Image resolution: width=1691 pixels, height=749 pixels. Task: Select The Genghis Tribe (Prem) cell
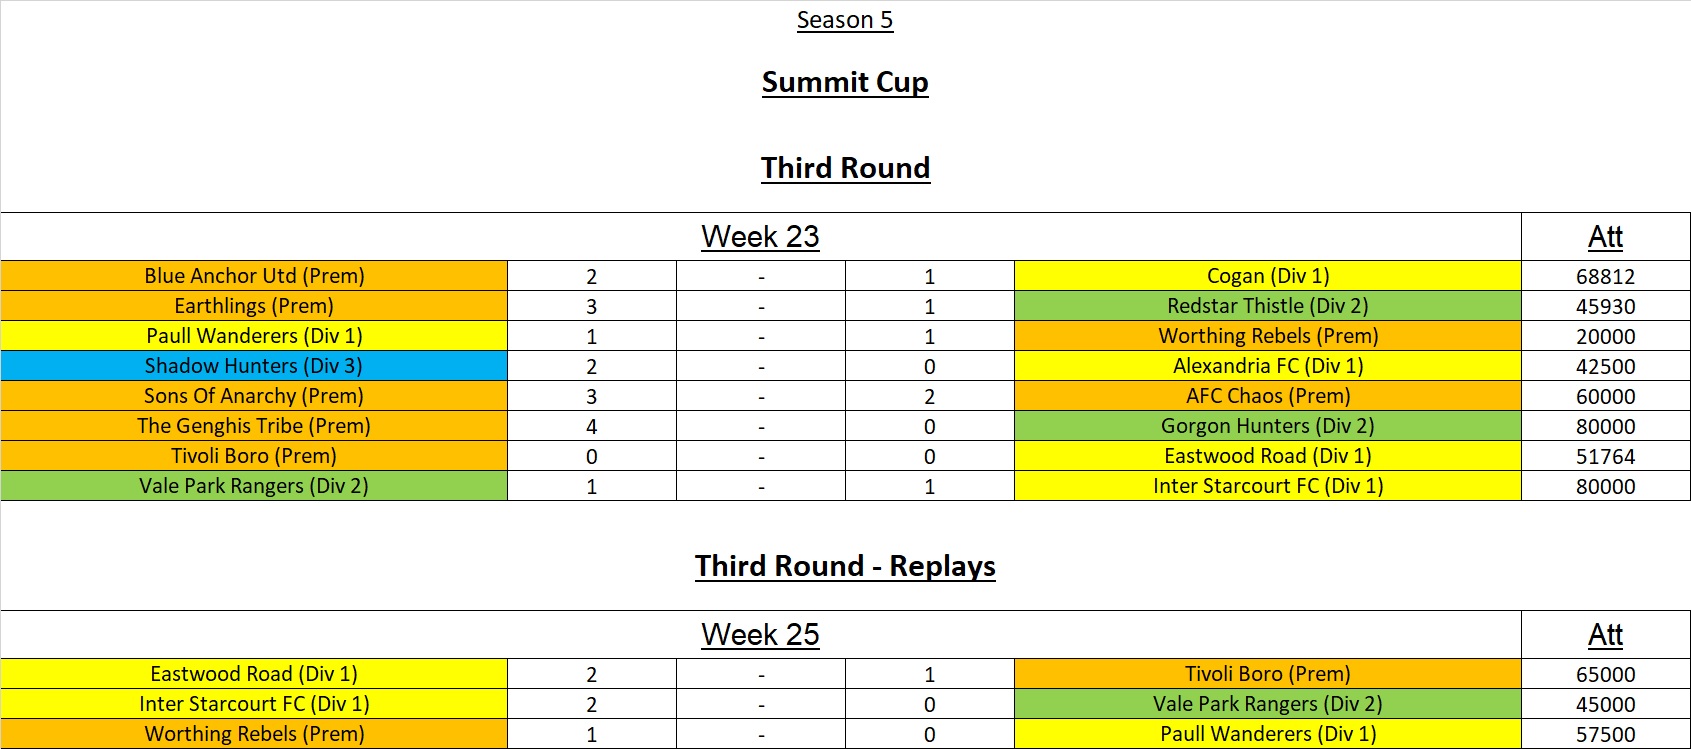254,426
